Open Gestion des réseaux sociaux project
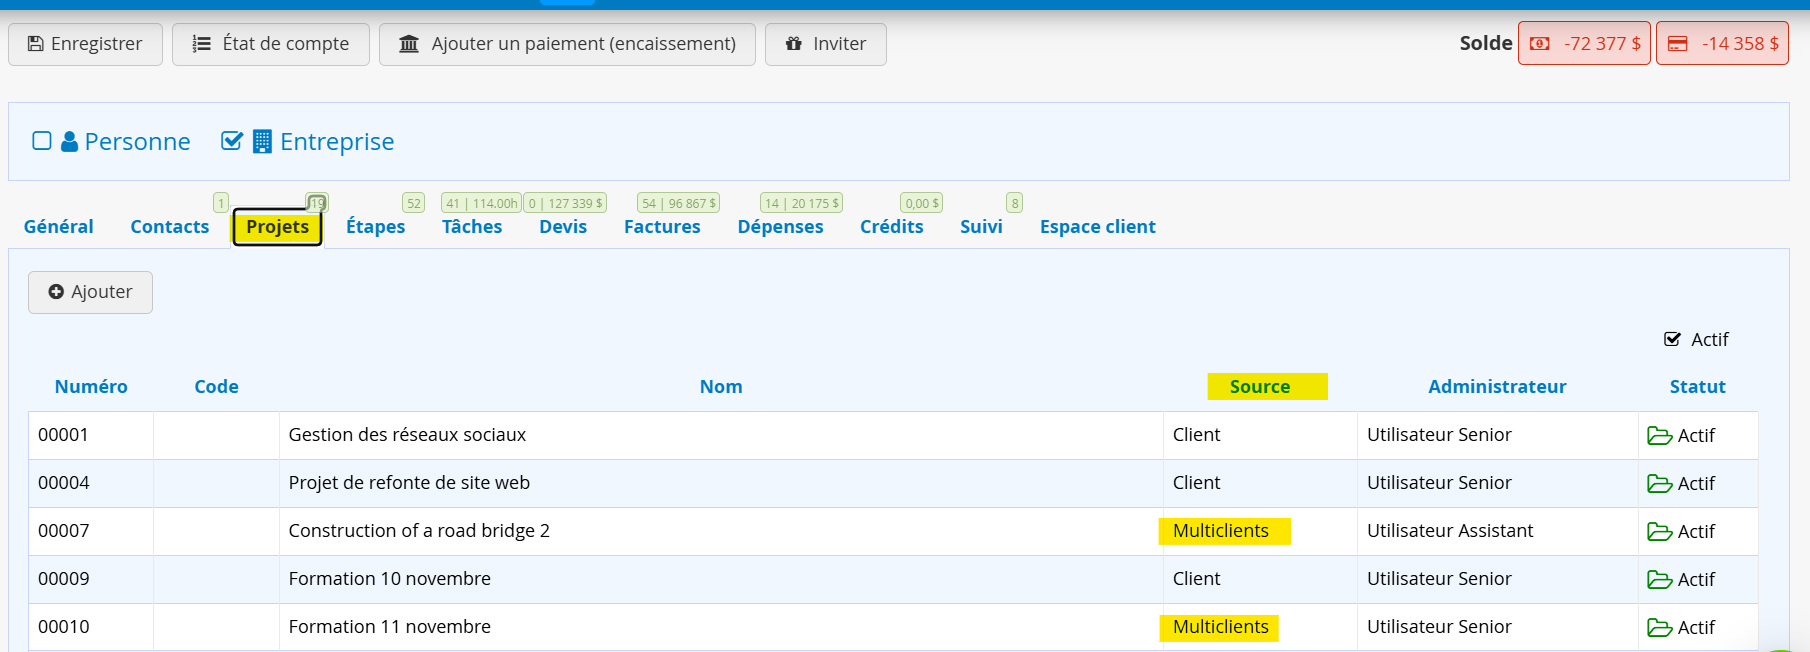 pos(407,435)
